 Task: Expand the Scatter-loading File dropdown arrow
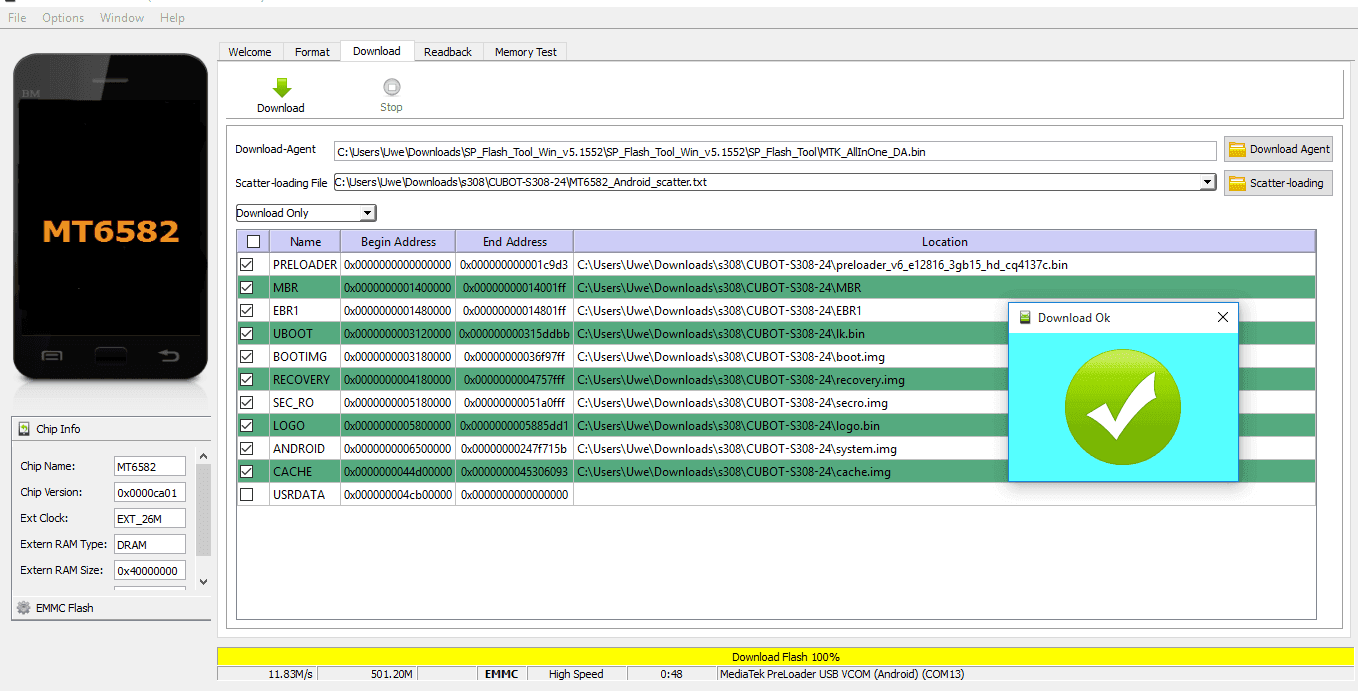[1208, 182]
